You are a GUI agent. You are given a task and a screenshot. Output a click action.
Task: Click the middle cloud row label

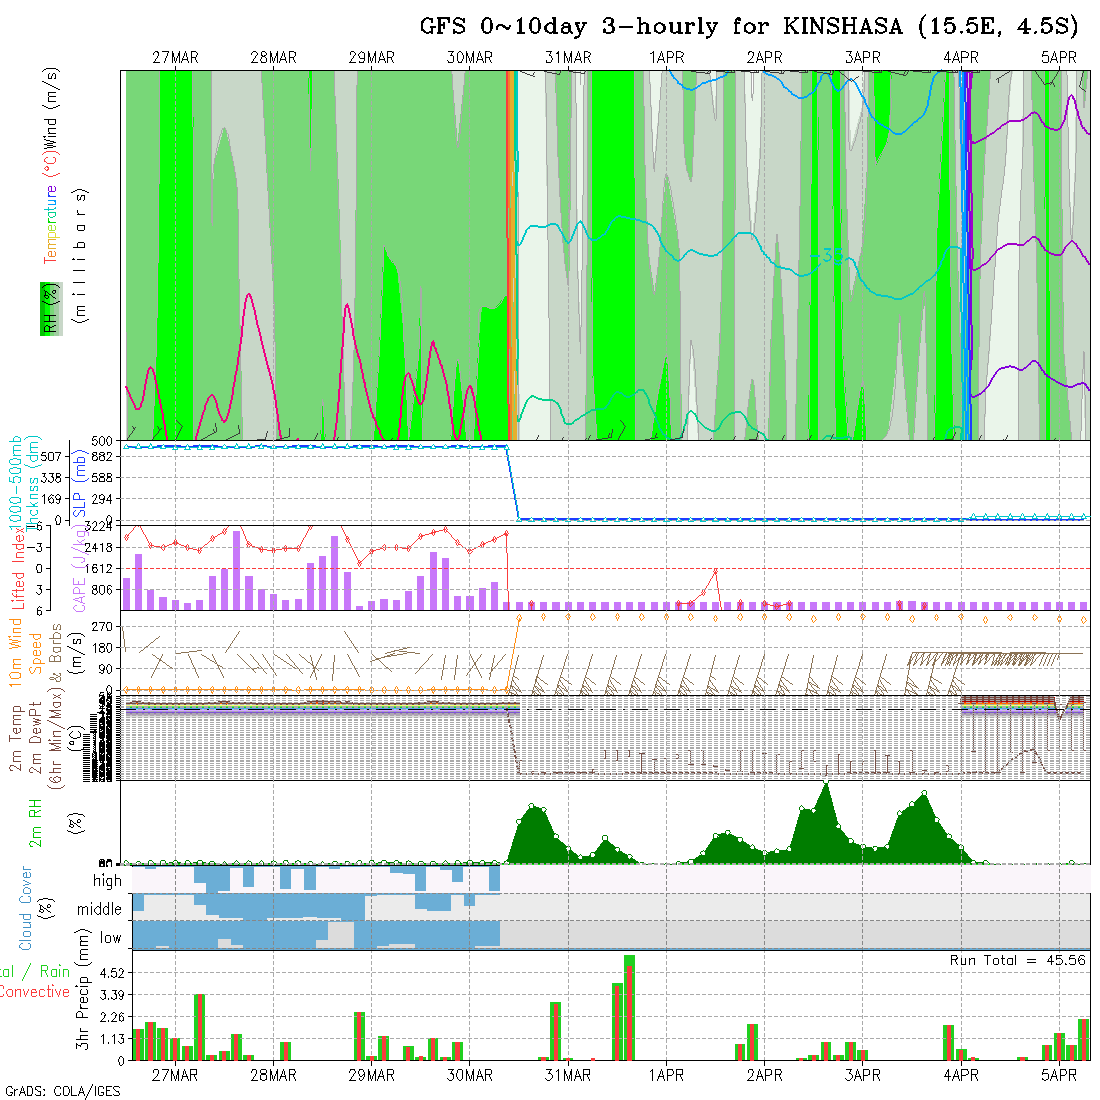tap(100, 909)
